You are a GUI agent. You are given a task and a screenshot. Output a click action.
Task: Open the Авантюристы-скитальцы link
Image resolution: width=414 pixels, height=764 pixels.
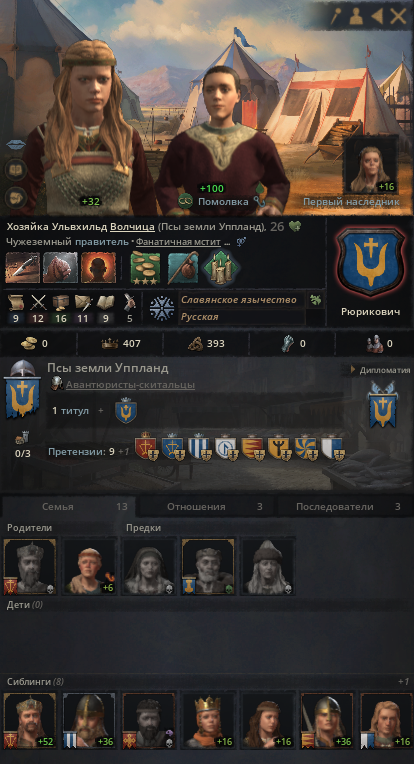coord(131,385)
